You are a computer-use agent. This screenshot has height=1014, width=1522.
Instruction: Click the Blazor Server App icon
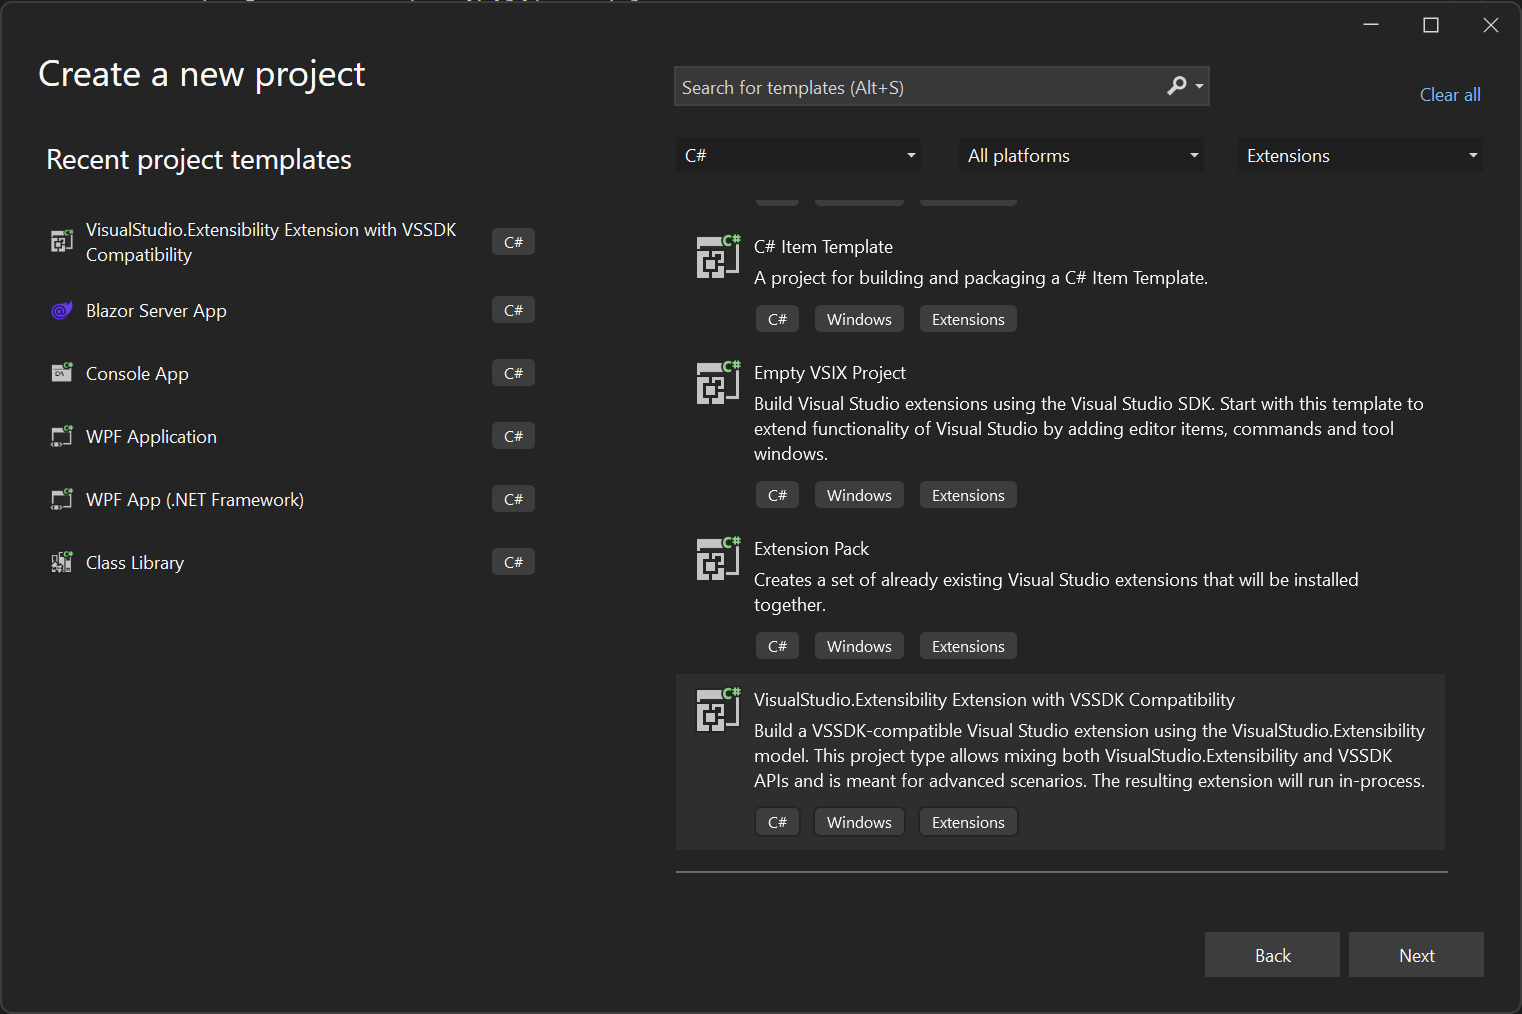point(62,310)
